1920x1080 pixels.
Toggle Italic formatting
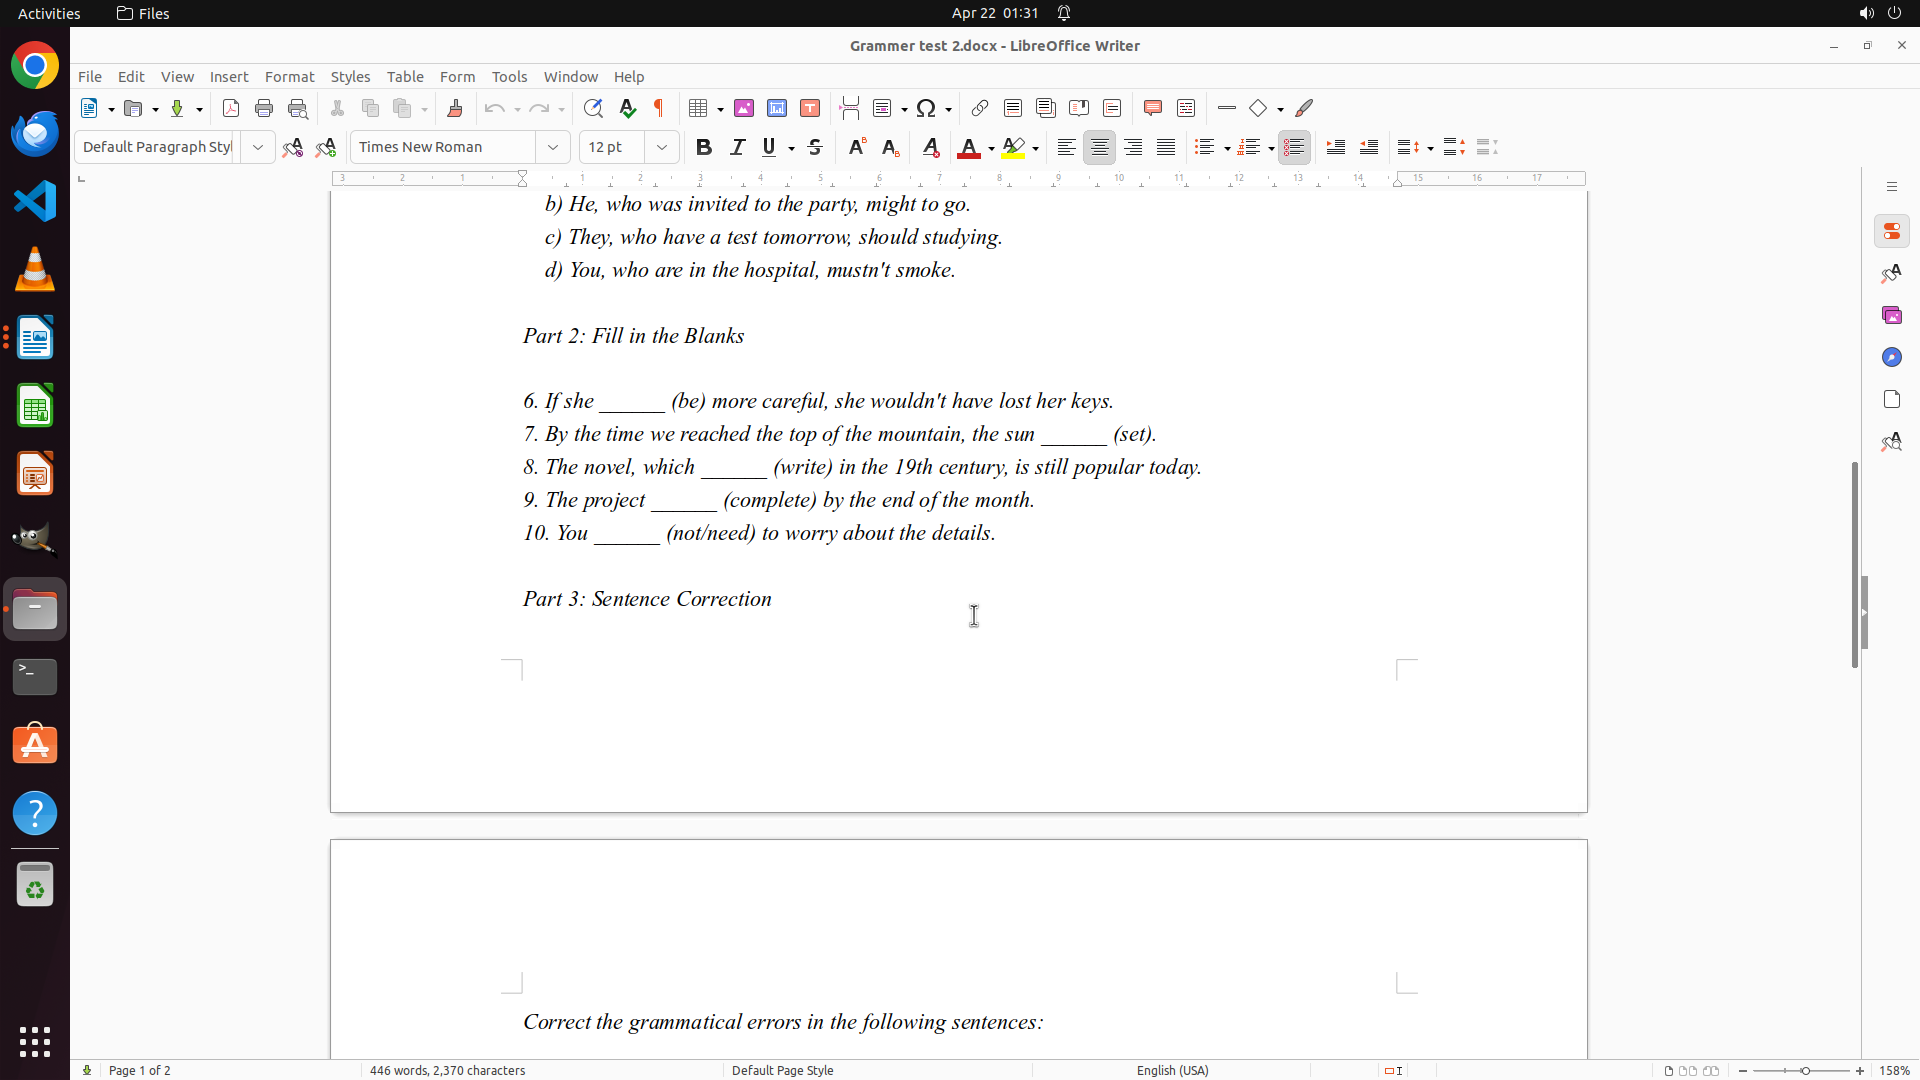coord(737,147)
